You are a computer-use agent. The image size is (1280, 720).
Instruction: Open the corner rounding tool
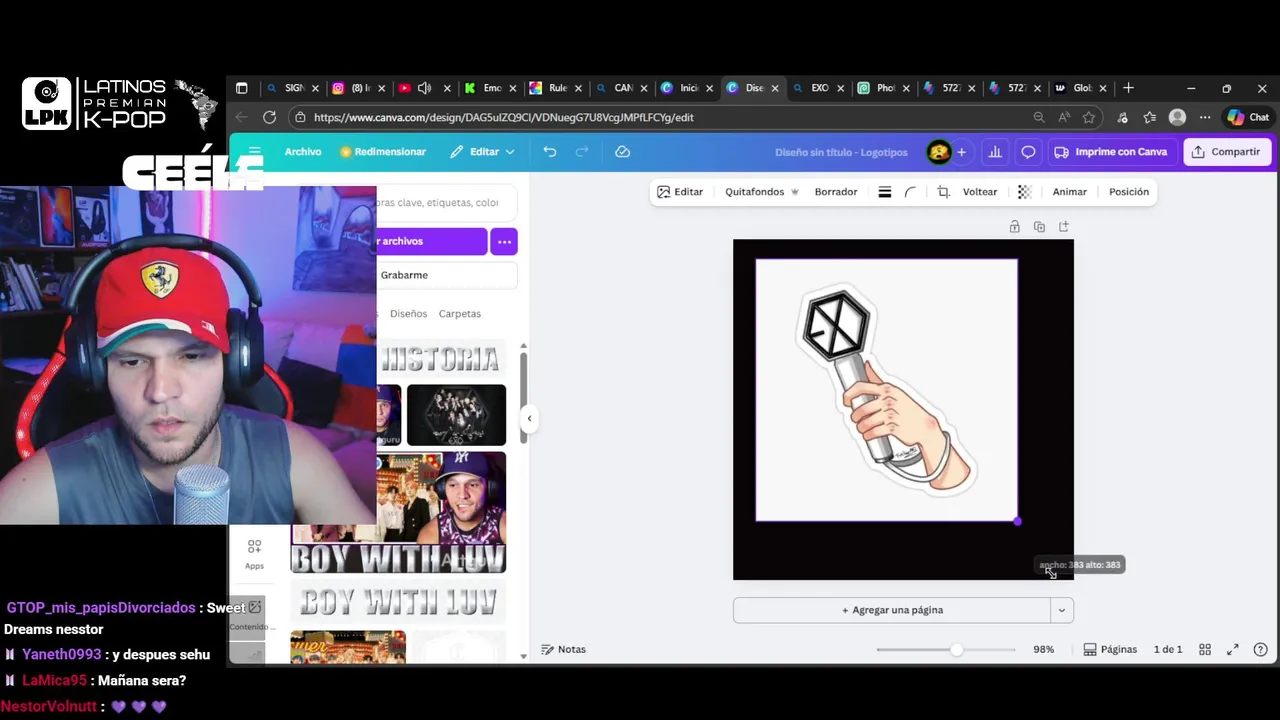(910, 192)
